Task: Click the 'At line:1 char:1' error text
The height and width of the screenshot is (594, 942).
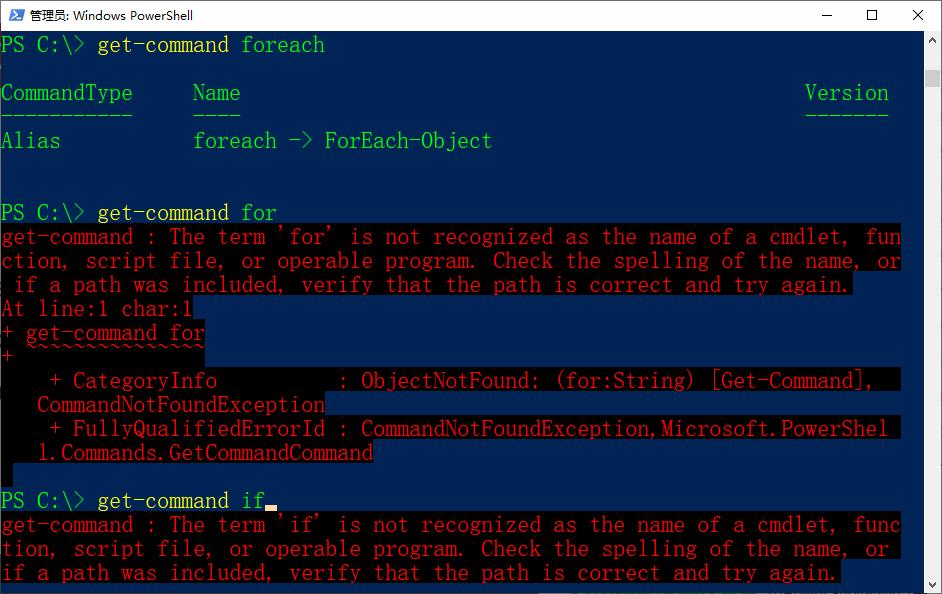Action: tap(97, 309)
